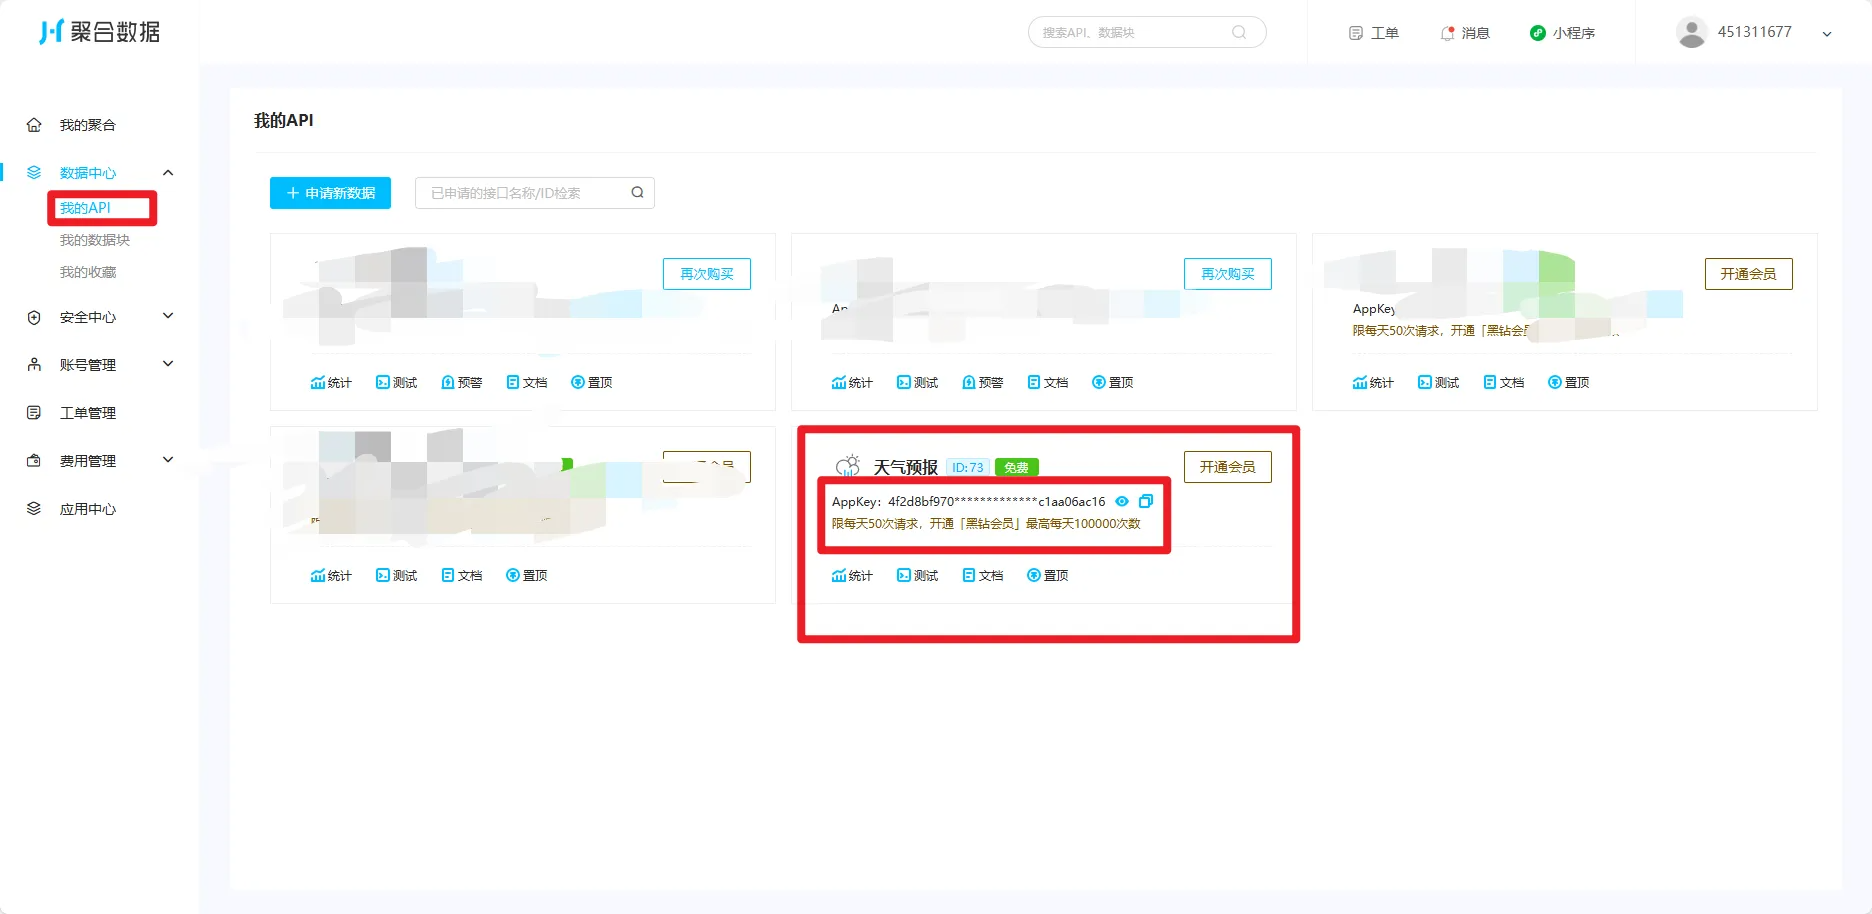Click the 我的聚合 house icon
Viewport: 1872px width, 914px height.
pyautogui.click(x=34, y=125)
